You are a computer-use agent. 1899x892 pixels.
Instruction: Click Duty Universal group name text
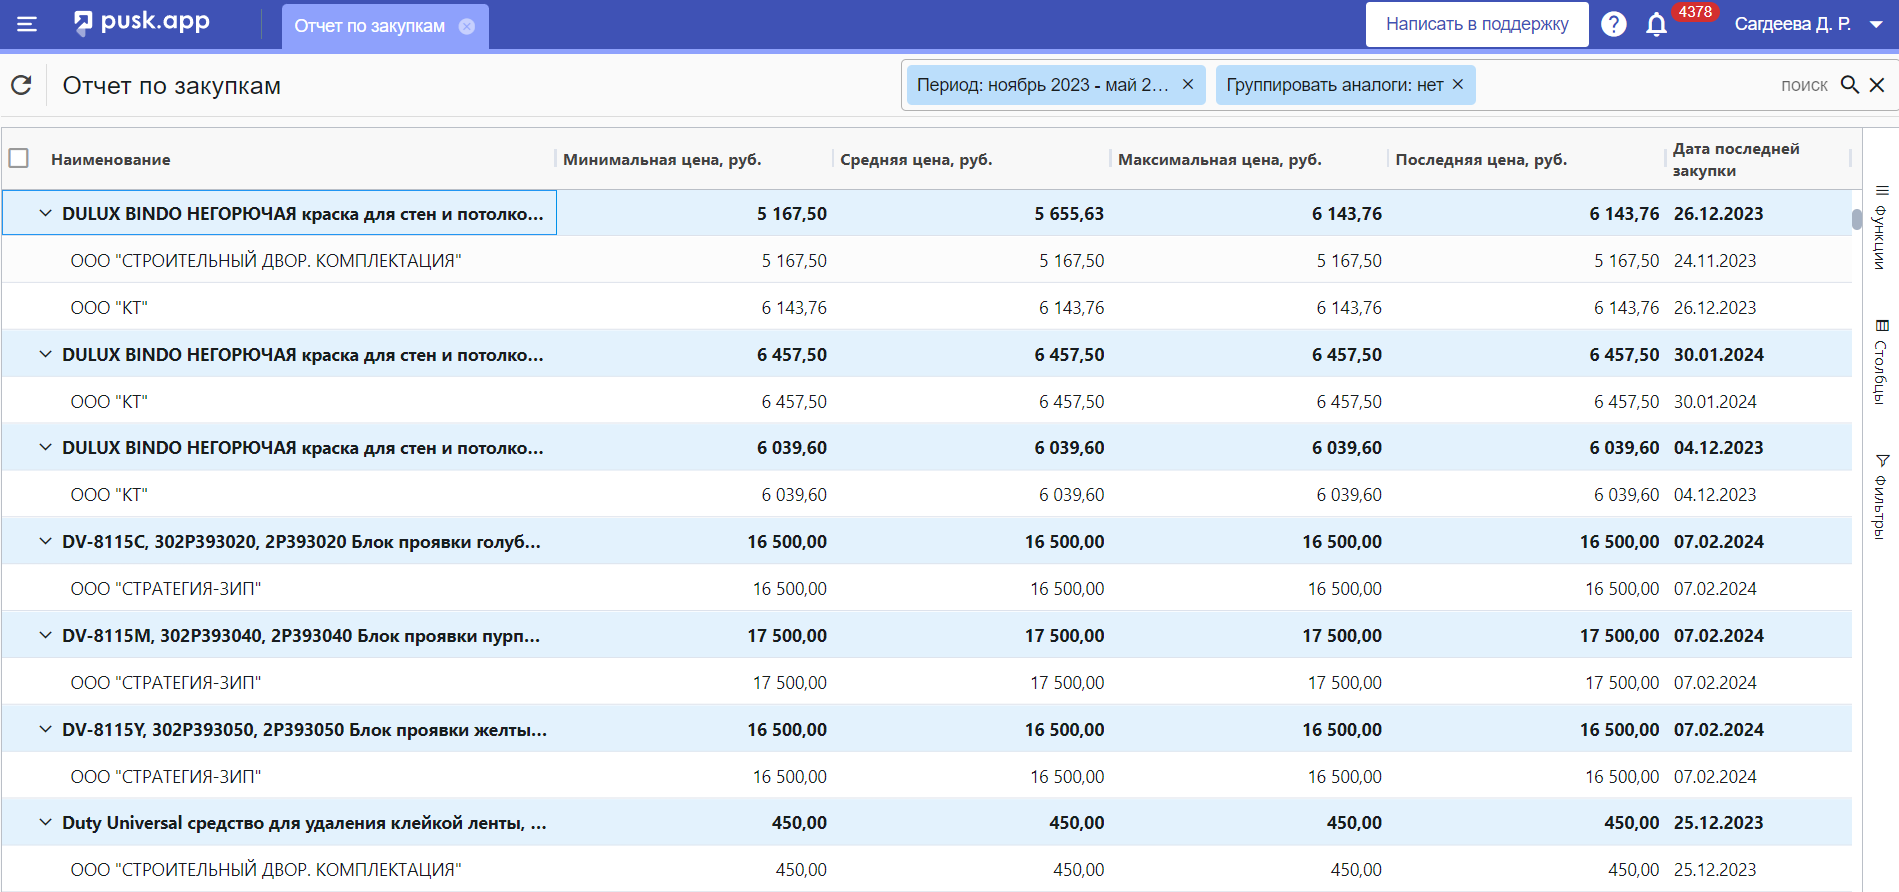[x=304, y=823]
